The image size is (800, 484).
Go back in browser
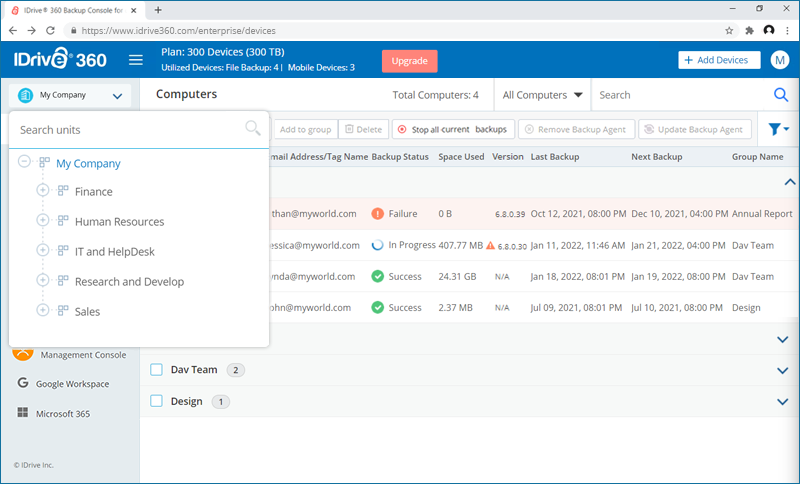(13, 31)
